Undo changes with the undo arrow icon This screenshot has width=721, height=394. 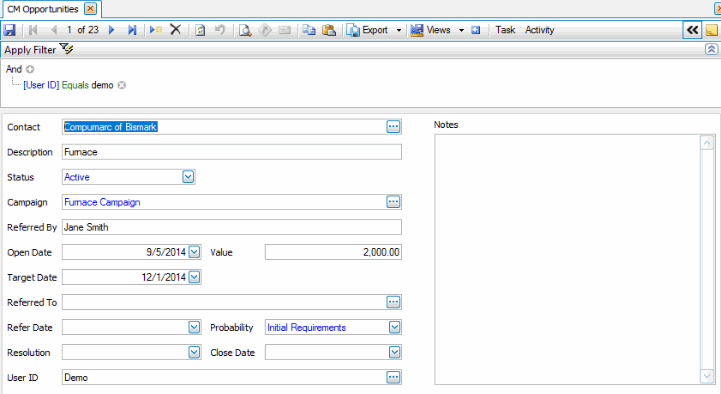coord(220,30)
